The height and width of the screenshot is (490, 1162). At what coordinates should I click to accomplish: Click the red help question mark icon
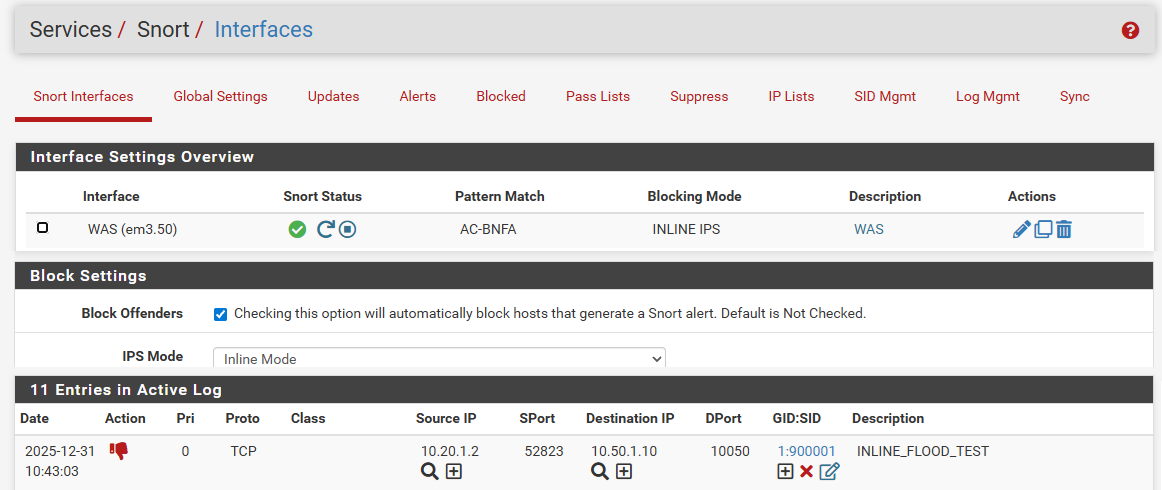(1130, 30)
